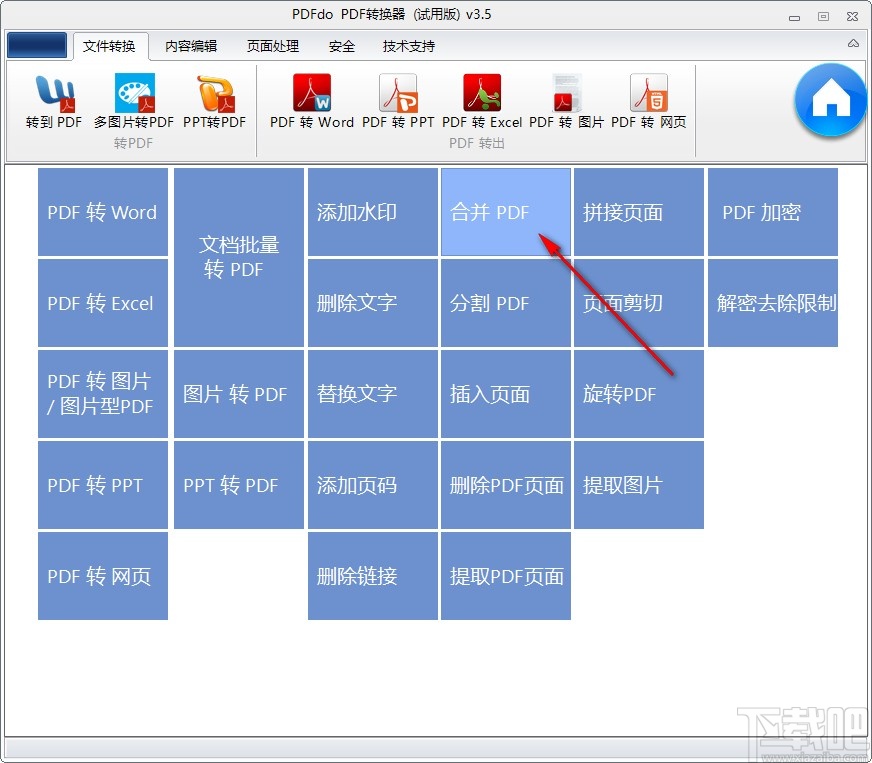872x763 pixels.
Task: Minimize the PDFdo window
Action: pyautogui.click(x=794, y=17)
